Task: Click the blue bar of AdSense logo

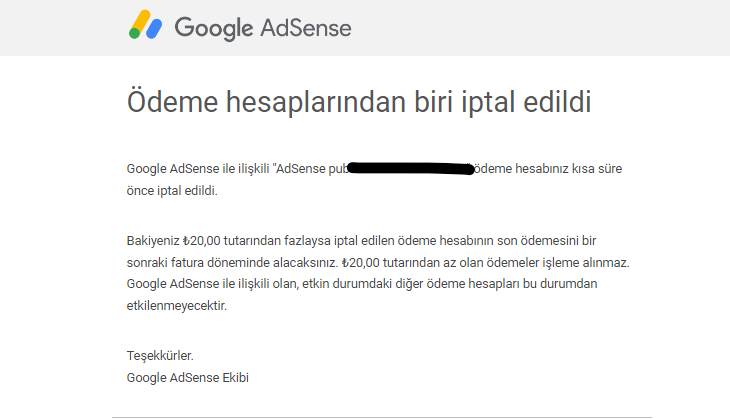Action: 154,28
